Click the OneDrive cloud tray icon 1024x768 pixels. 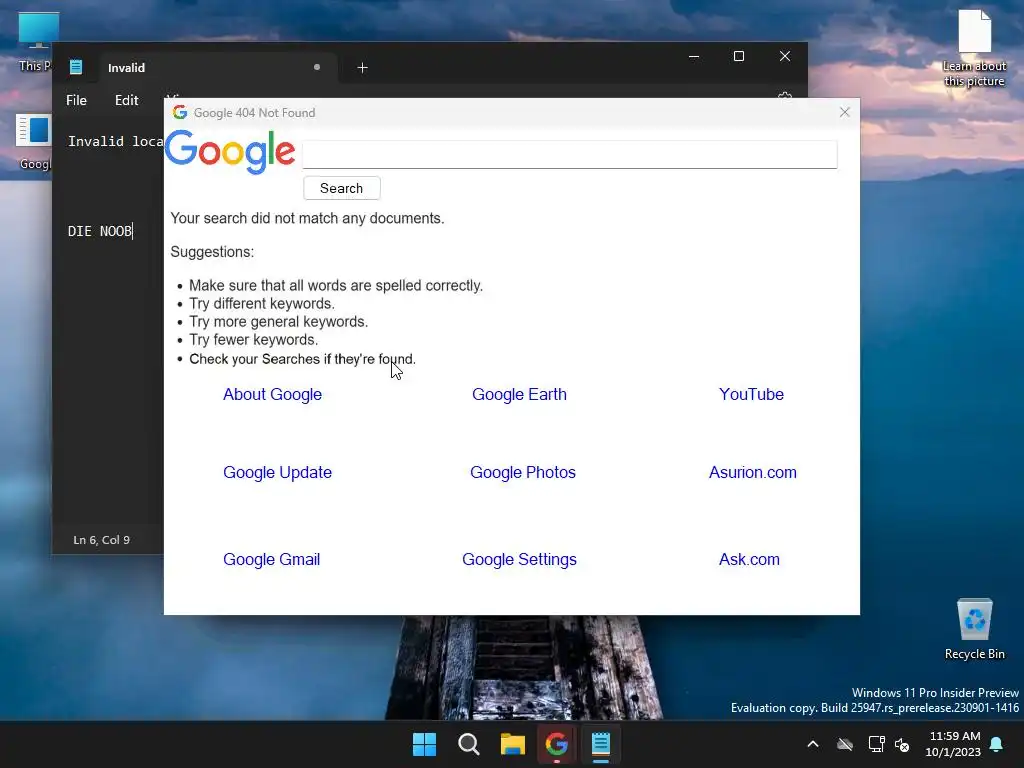tap(845, 744)
